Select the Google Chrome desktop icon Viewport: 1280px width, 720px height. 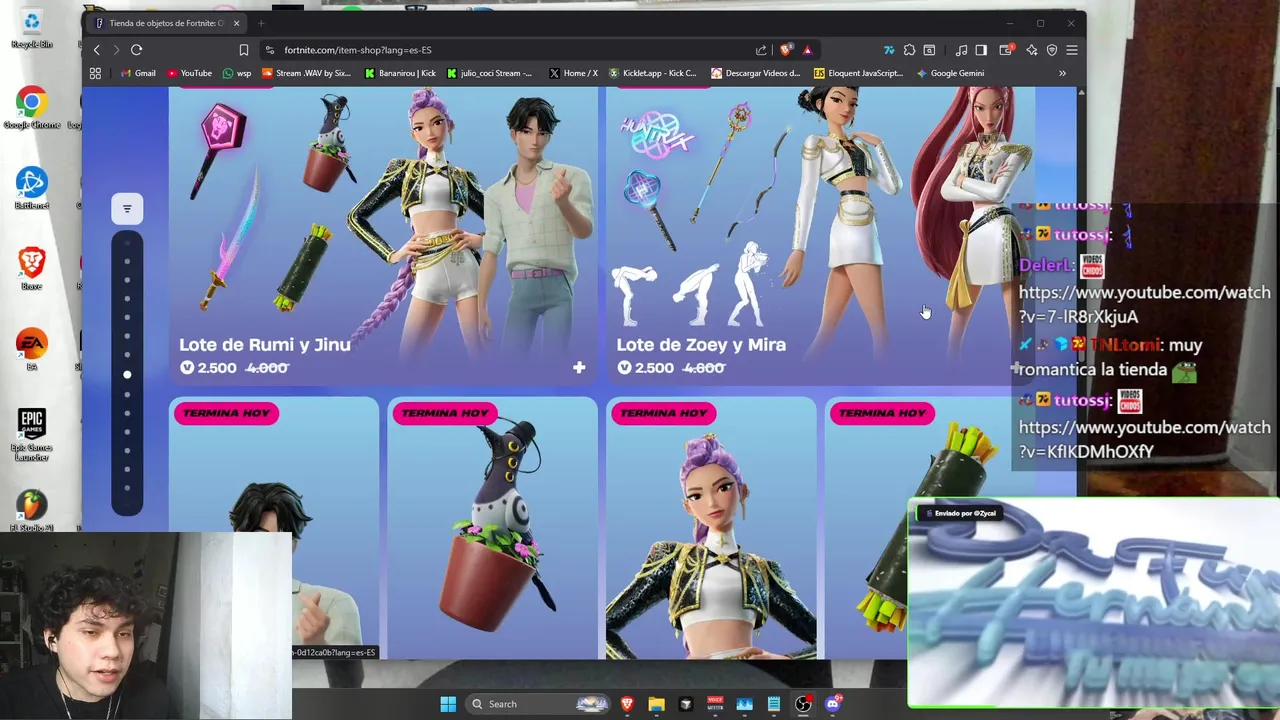click(32, 108)
